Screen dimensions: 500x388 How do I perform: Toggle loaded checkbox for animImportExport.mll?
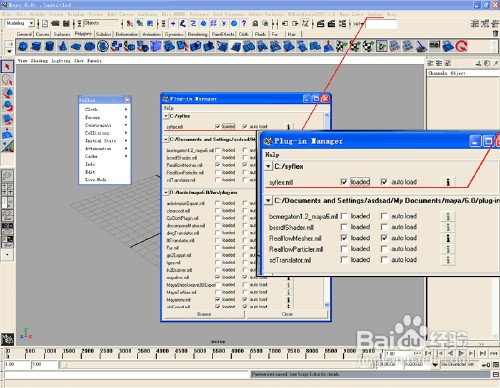[218, 203]
